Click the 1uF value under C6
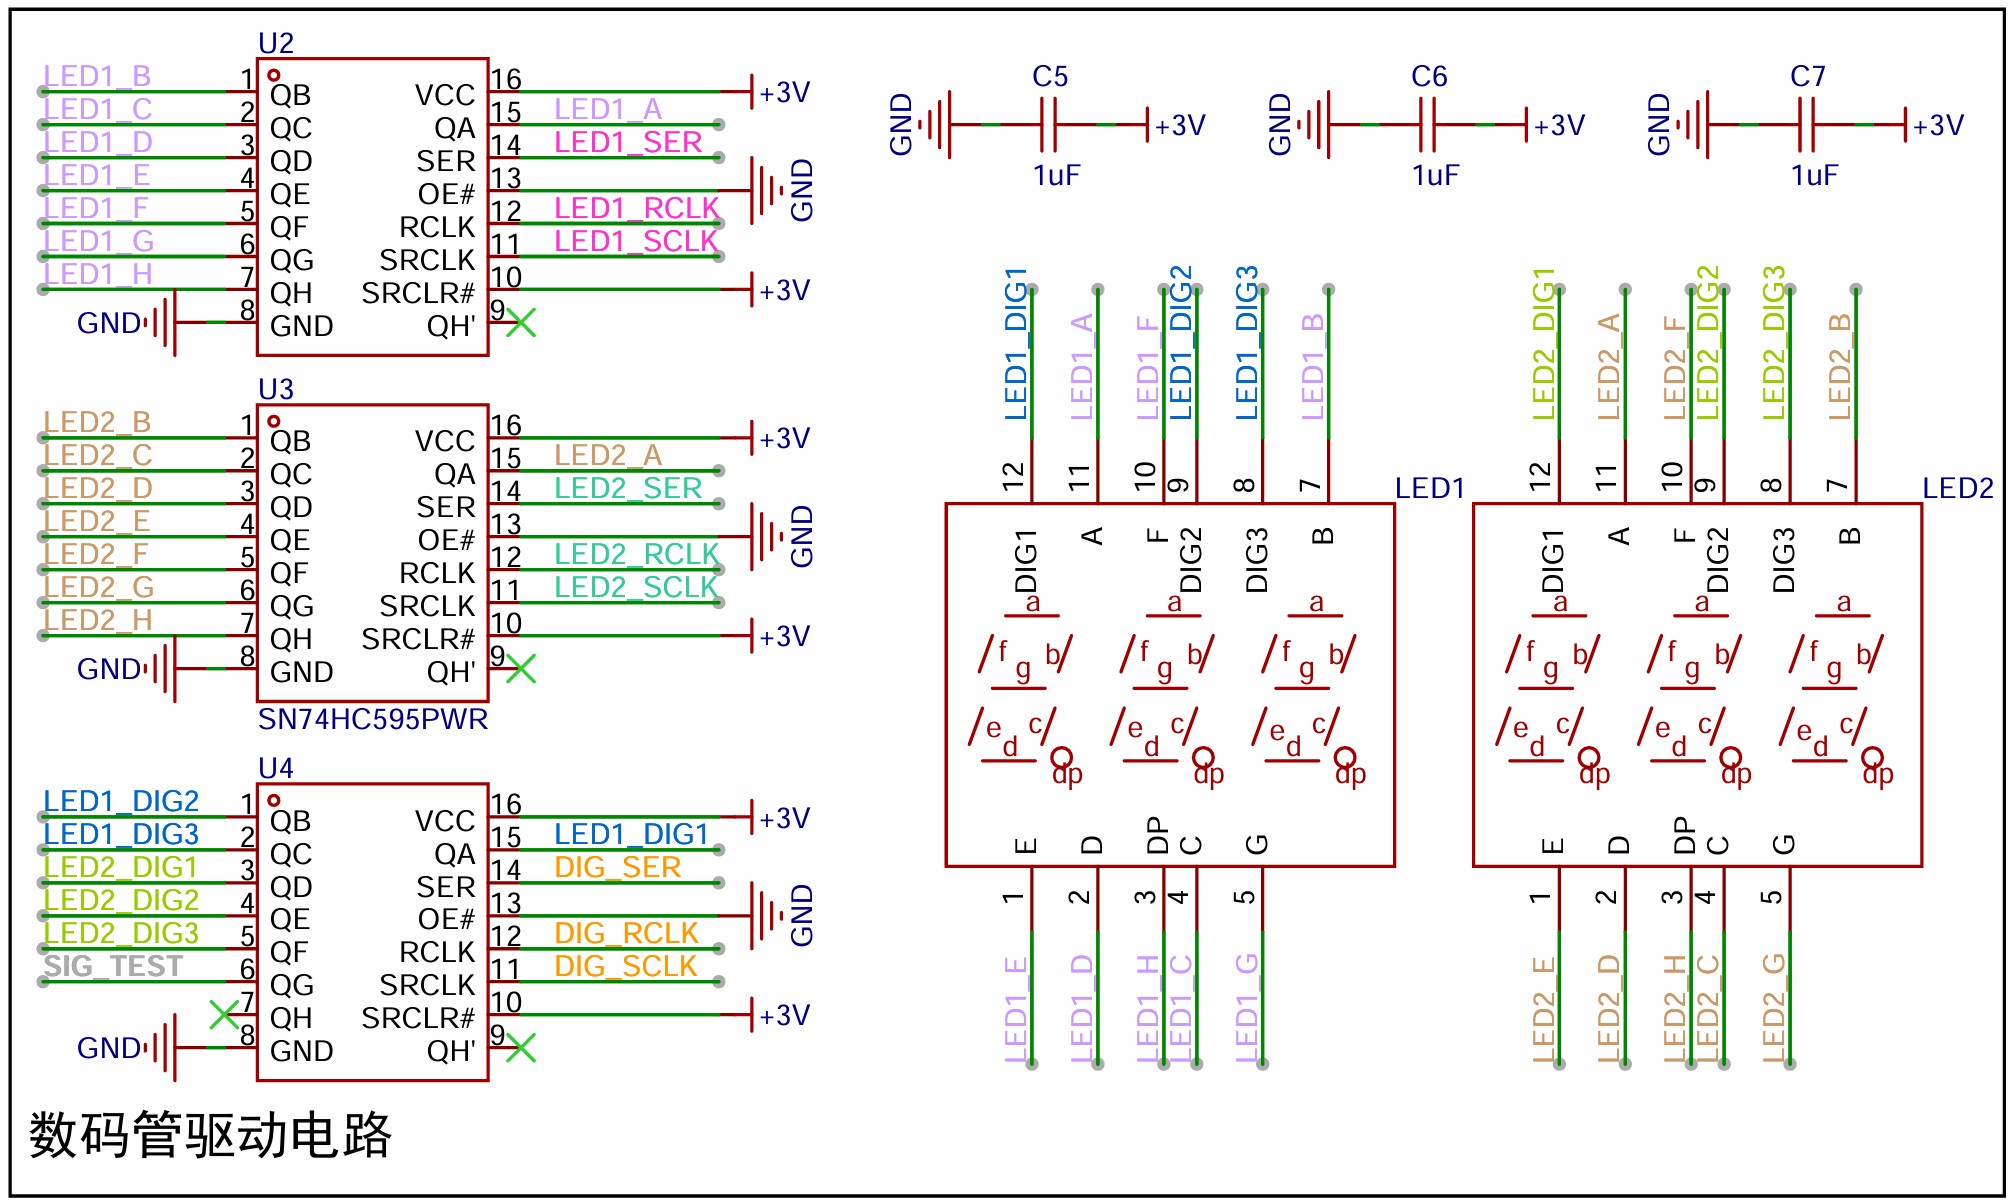 click(1435, 175)
